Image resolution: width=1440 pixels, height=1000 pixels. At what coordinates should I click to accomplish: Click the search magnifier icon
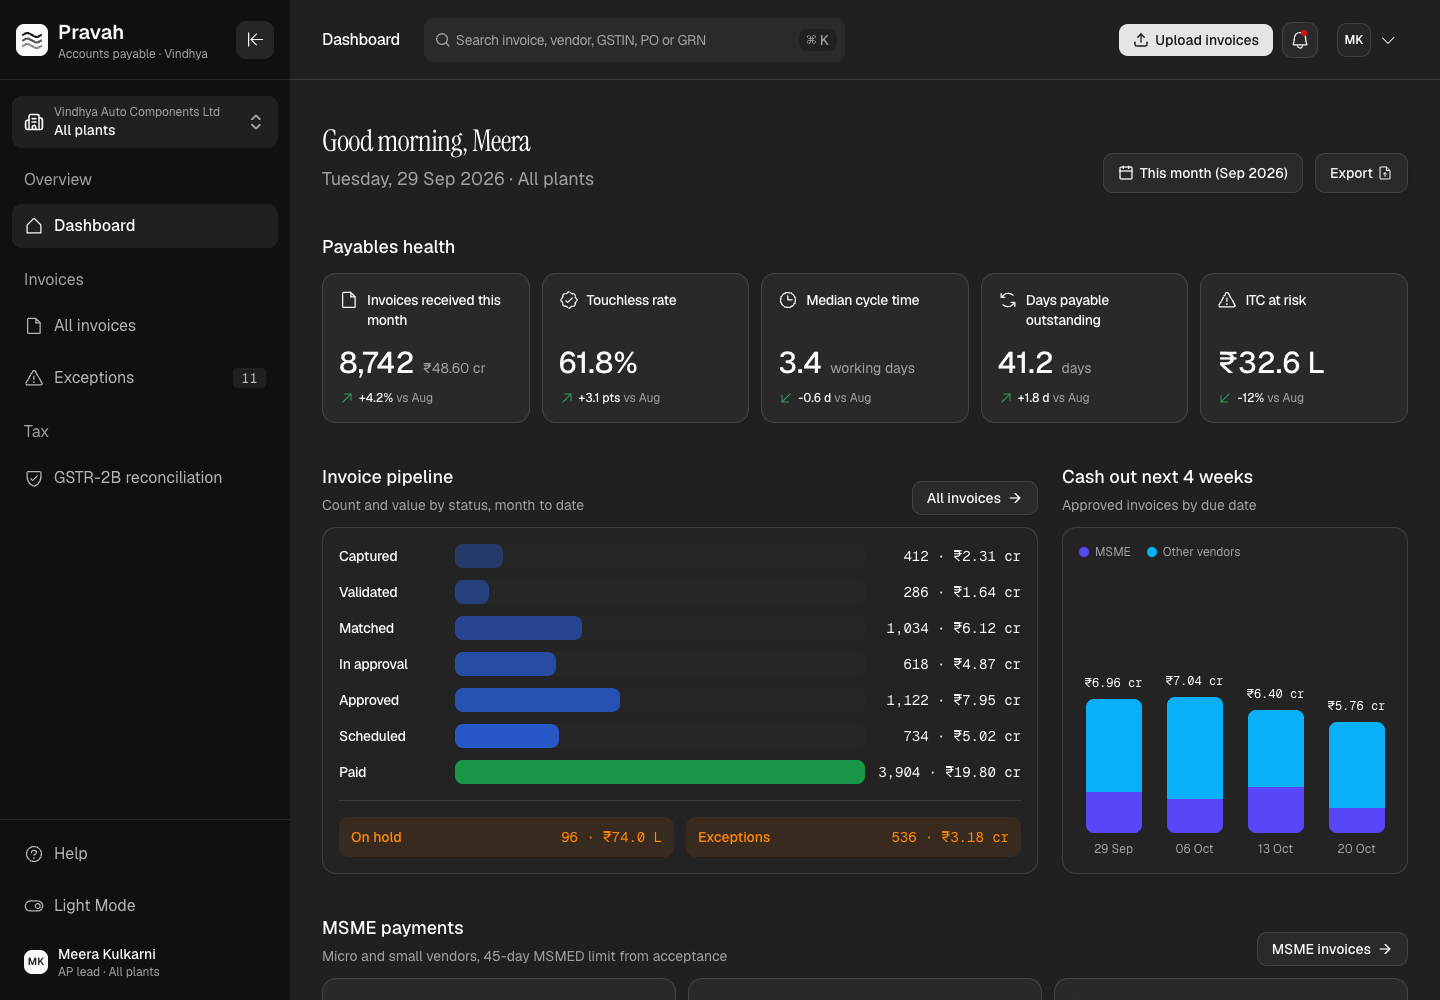pos(443,40)
